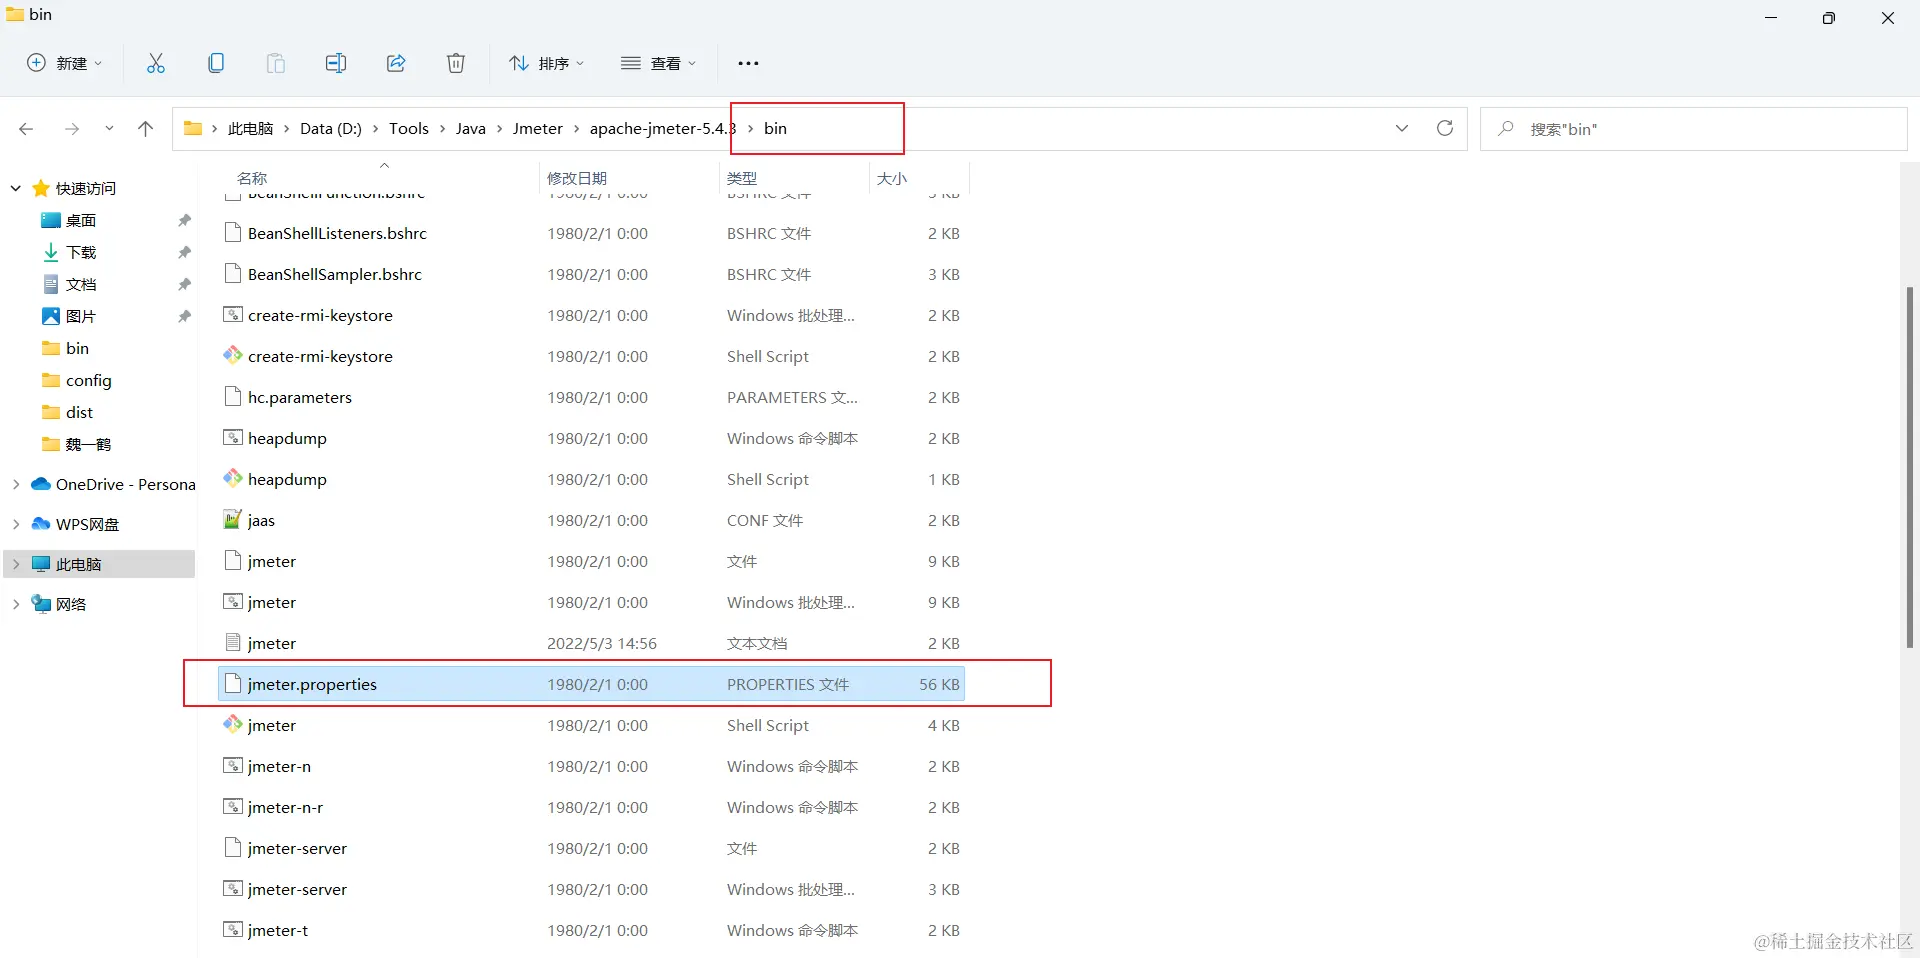
Task: Click the Paste clipboard icon
Action: 276,63
